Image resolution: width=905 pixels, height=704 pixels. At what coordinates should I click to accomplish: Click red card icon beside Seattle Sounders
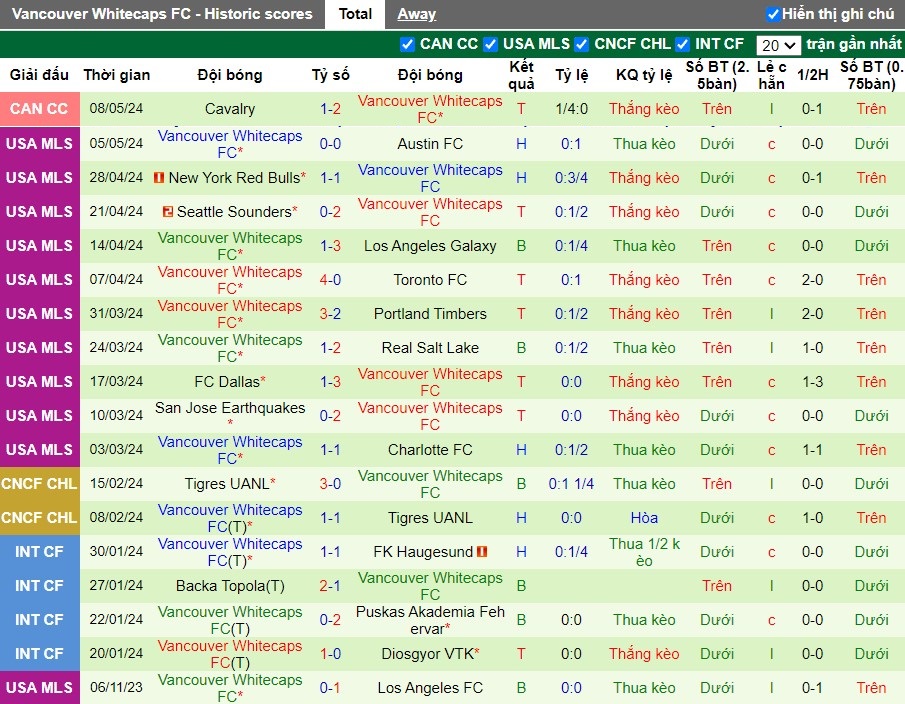168,212
